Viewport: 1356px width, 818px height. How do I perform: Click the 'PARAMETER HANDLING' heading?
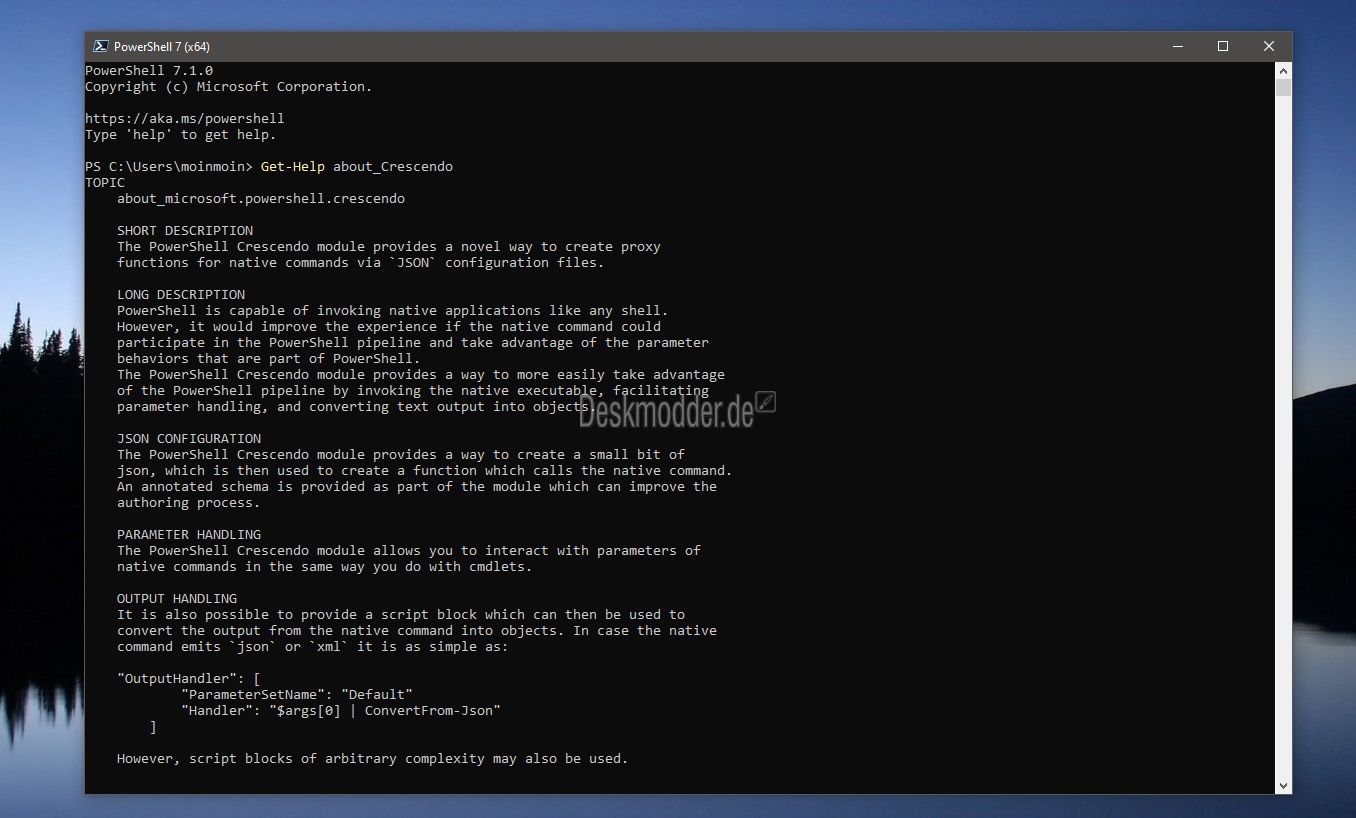[x=189, y=534]
